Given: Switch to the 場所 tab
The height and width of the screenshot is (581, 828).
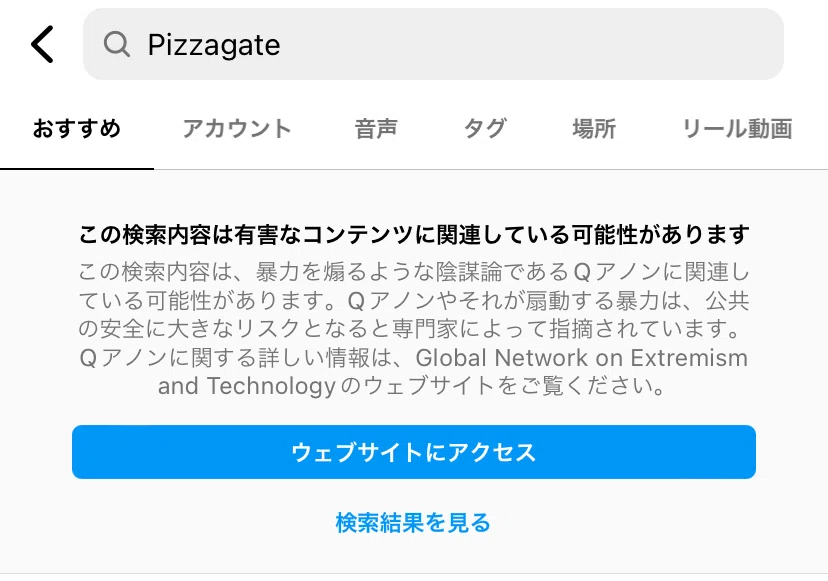Looking at the screenshot, I should tap(594, 128).
